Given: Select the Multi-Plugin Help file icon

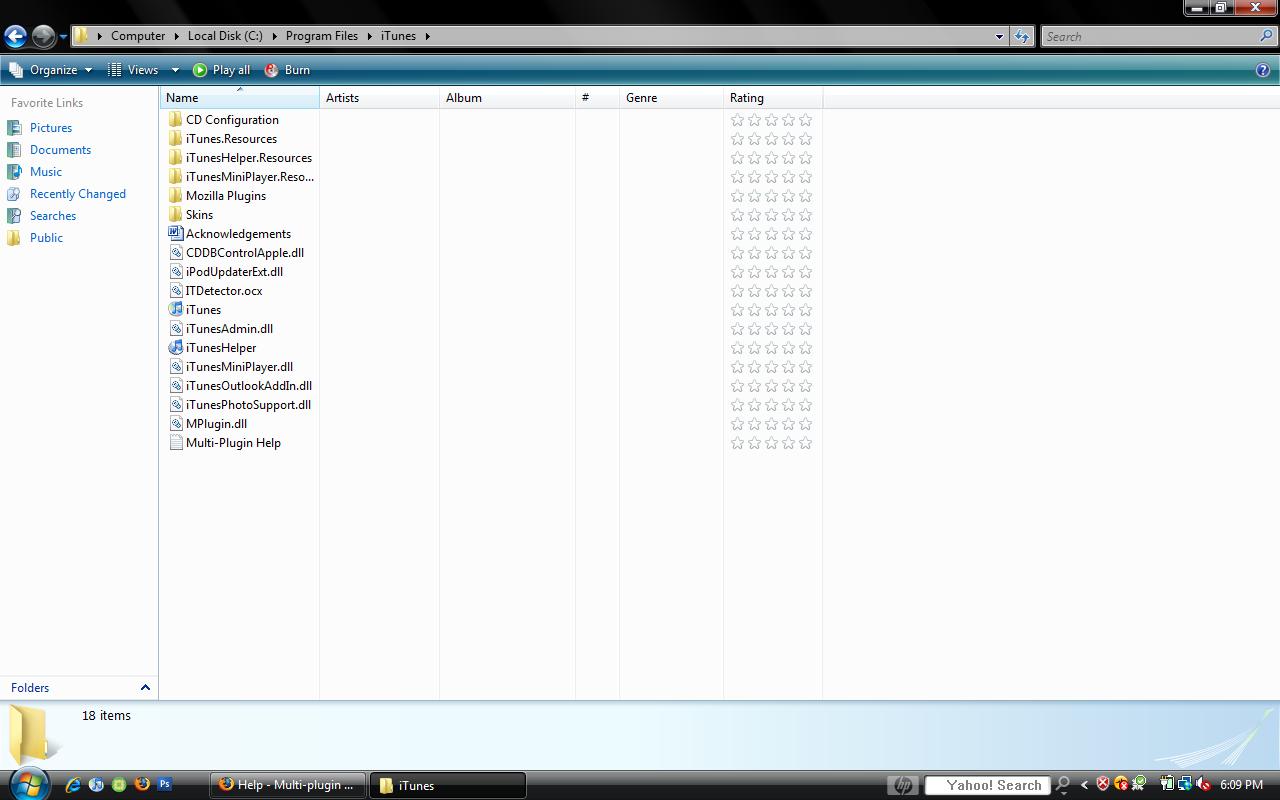Looking at the screenshot, I should pos(176,443).
